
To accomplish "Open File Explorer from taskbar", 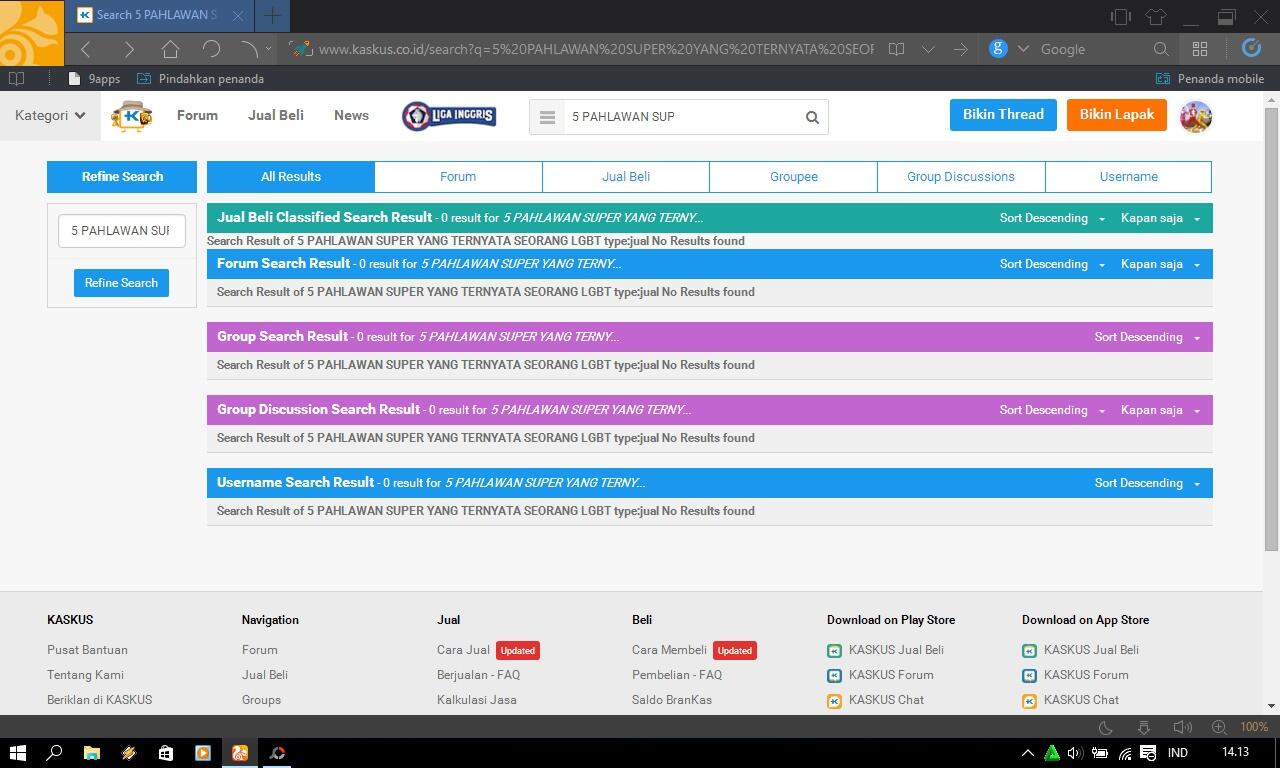I will [x=91, y=753].
